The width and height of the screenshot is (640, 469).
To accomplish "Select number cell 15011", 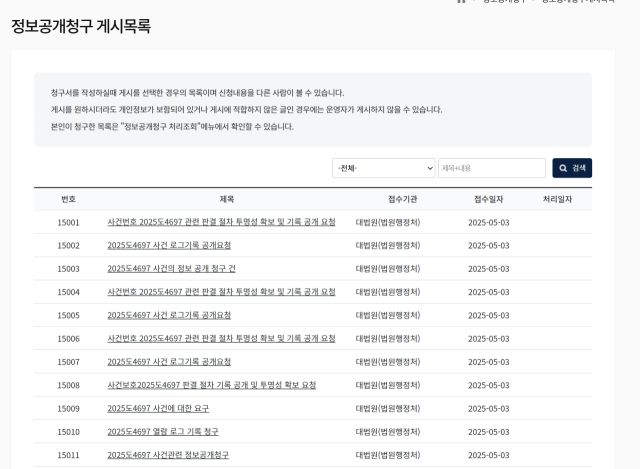I will [68, 455].
